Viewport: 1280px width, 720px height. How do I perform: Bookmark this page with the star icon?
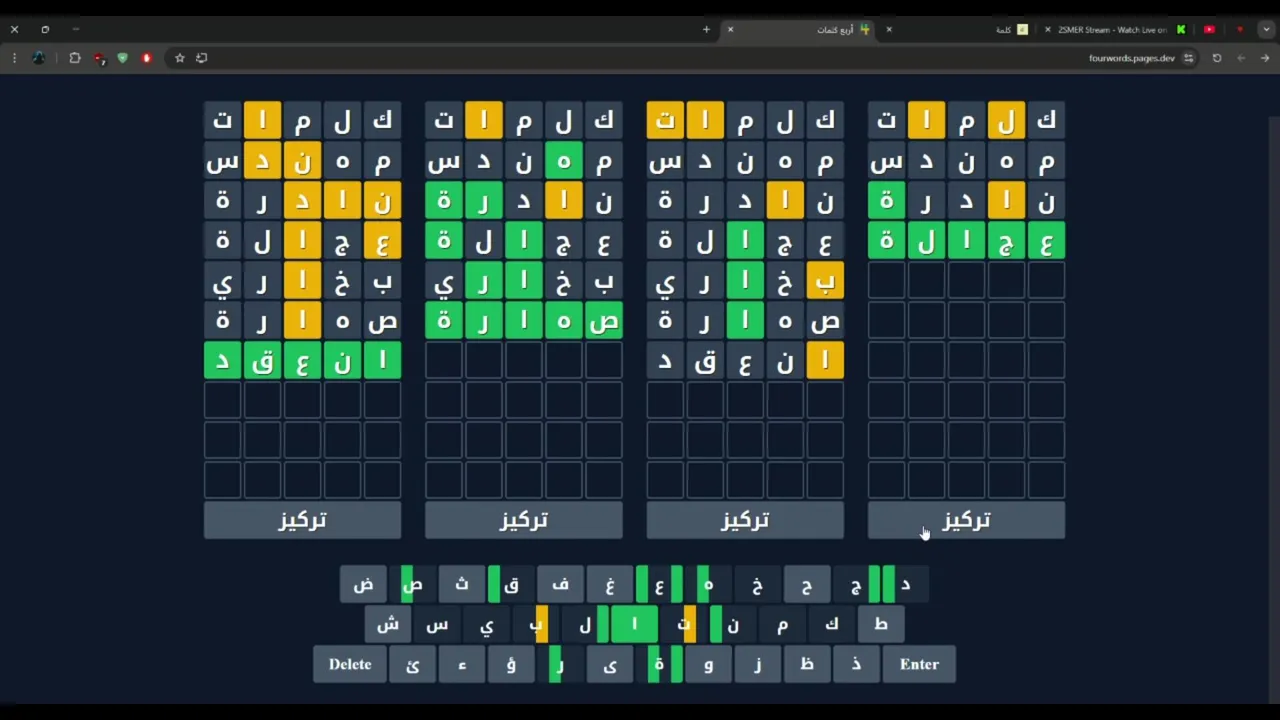tap(180, 58)
